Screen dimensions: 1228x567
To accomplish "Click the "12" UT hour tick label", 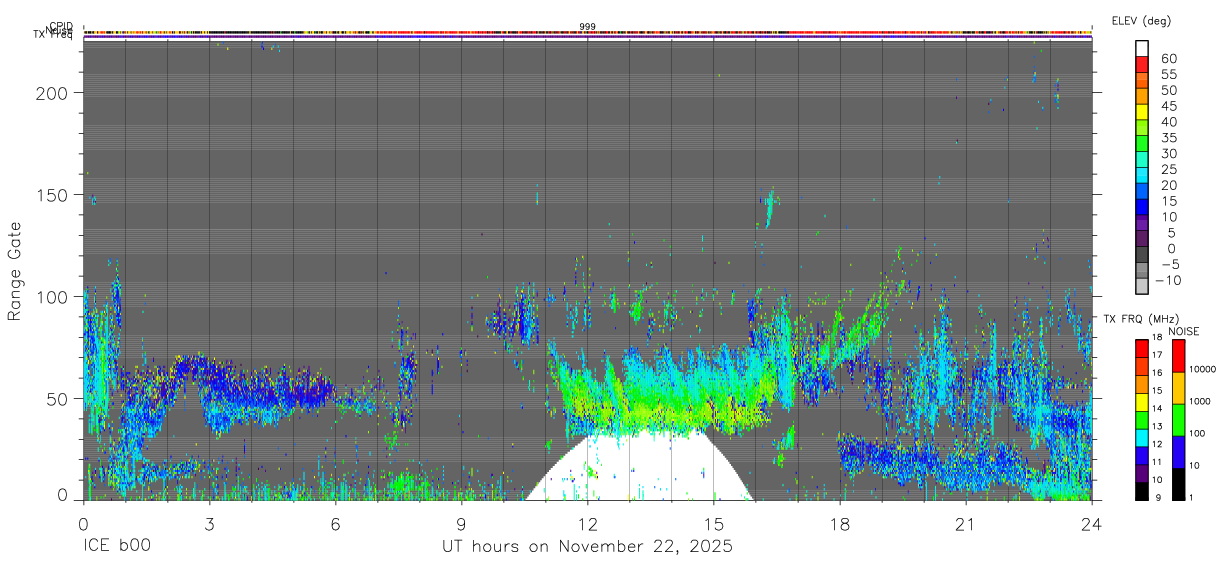I will (x=588, y=524).
